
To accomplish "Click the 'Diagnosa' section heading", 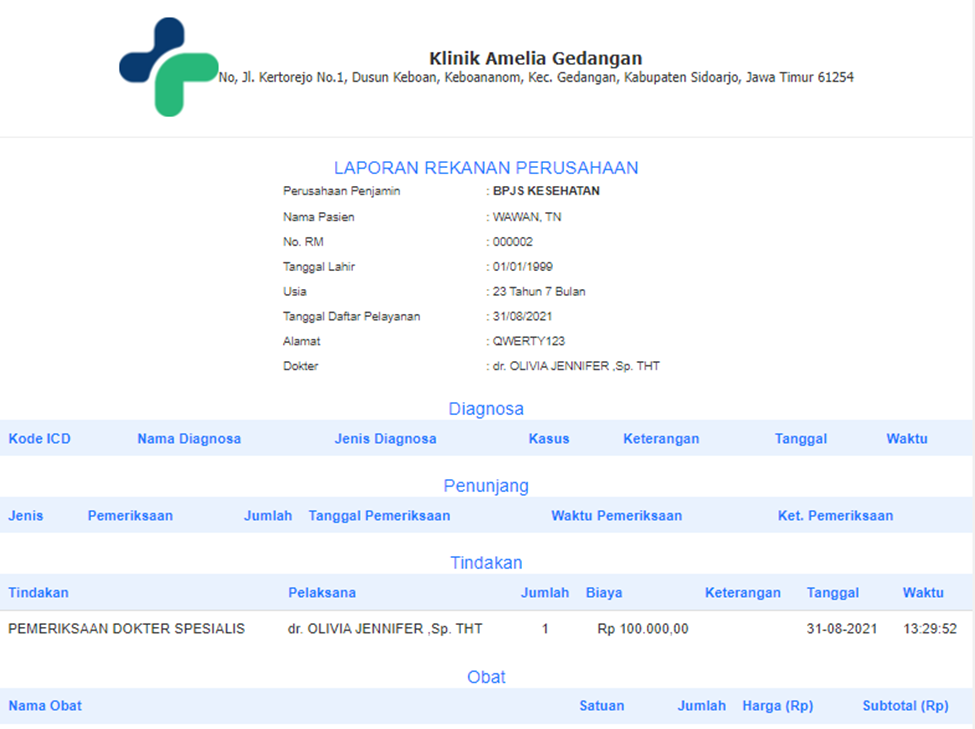I will click(x=486, y=409).
